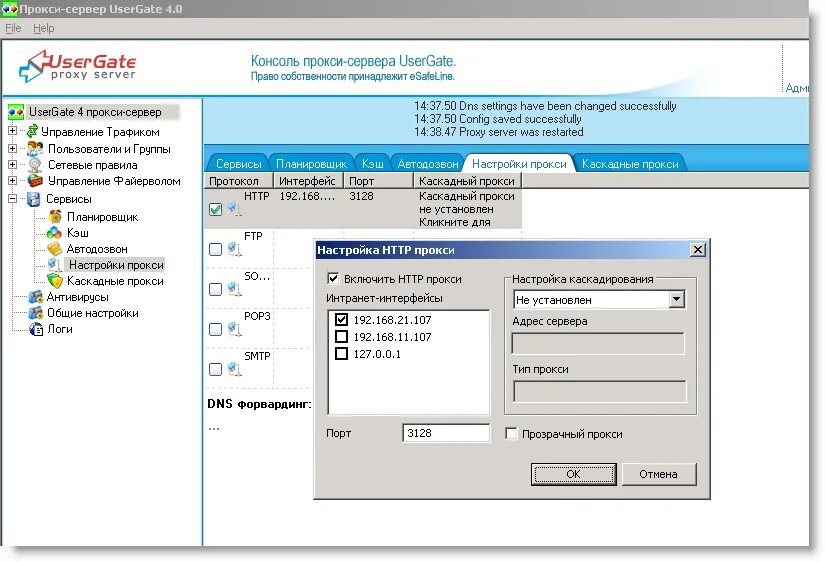Select Общие настройки in the tree

click(93, 313)
